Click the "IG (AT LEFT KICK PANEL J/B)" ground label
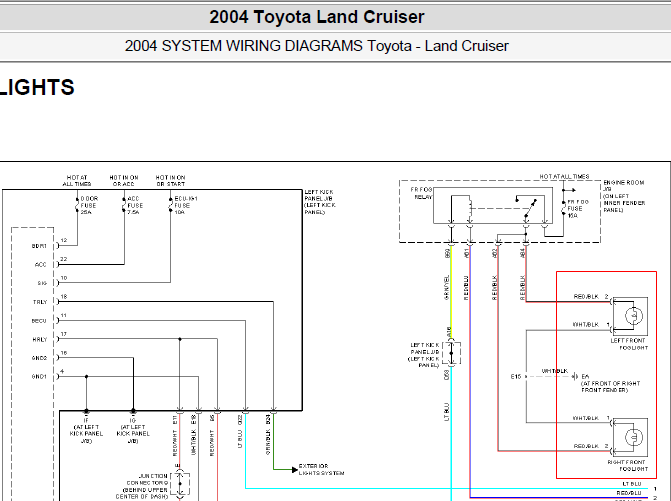 [133, 431]
